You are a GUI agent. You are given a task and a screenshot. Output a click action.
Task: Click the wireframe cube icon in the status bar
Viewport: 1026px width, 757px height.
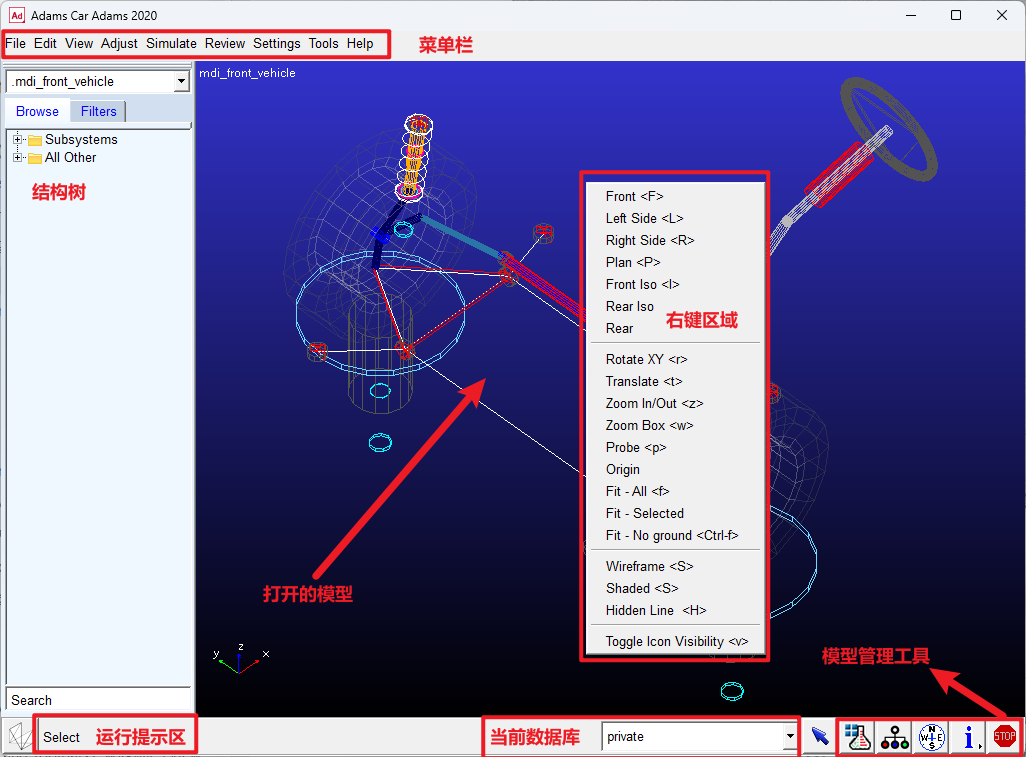pyautogui.click(x=20, y=737)
